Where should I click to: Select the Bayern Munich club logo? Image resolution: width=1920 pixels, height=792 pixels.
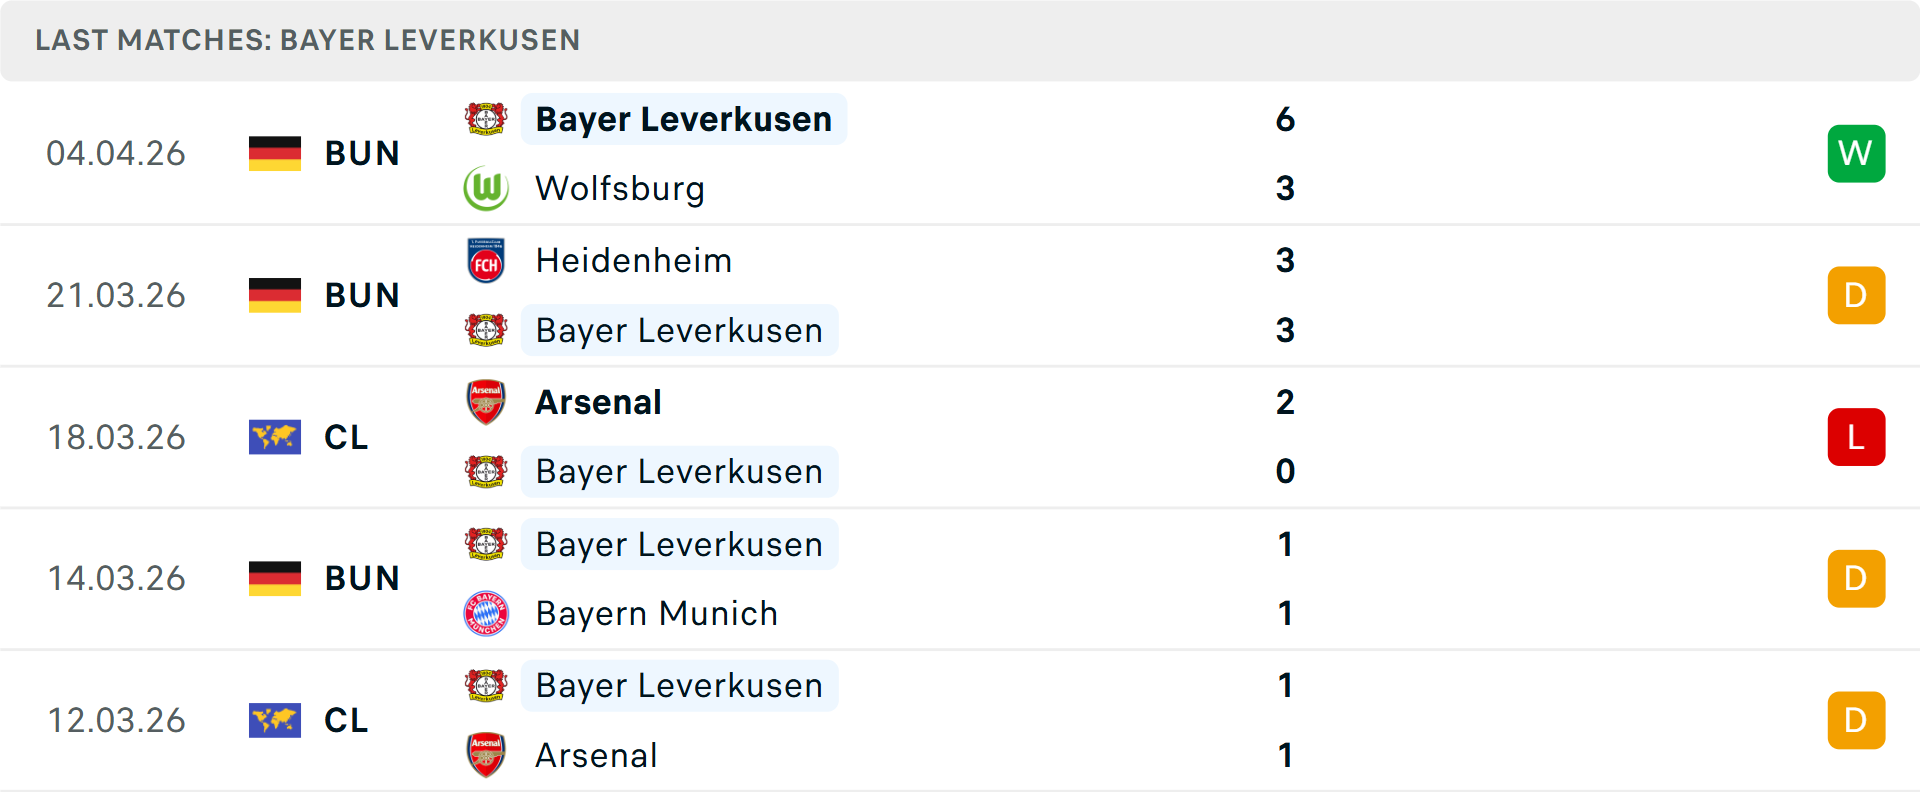[486, 613]
